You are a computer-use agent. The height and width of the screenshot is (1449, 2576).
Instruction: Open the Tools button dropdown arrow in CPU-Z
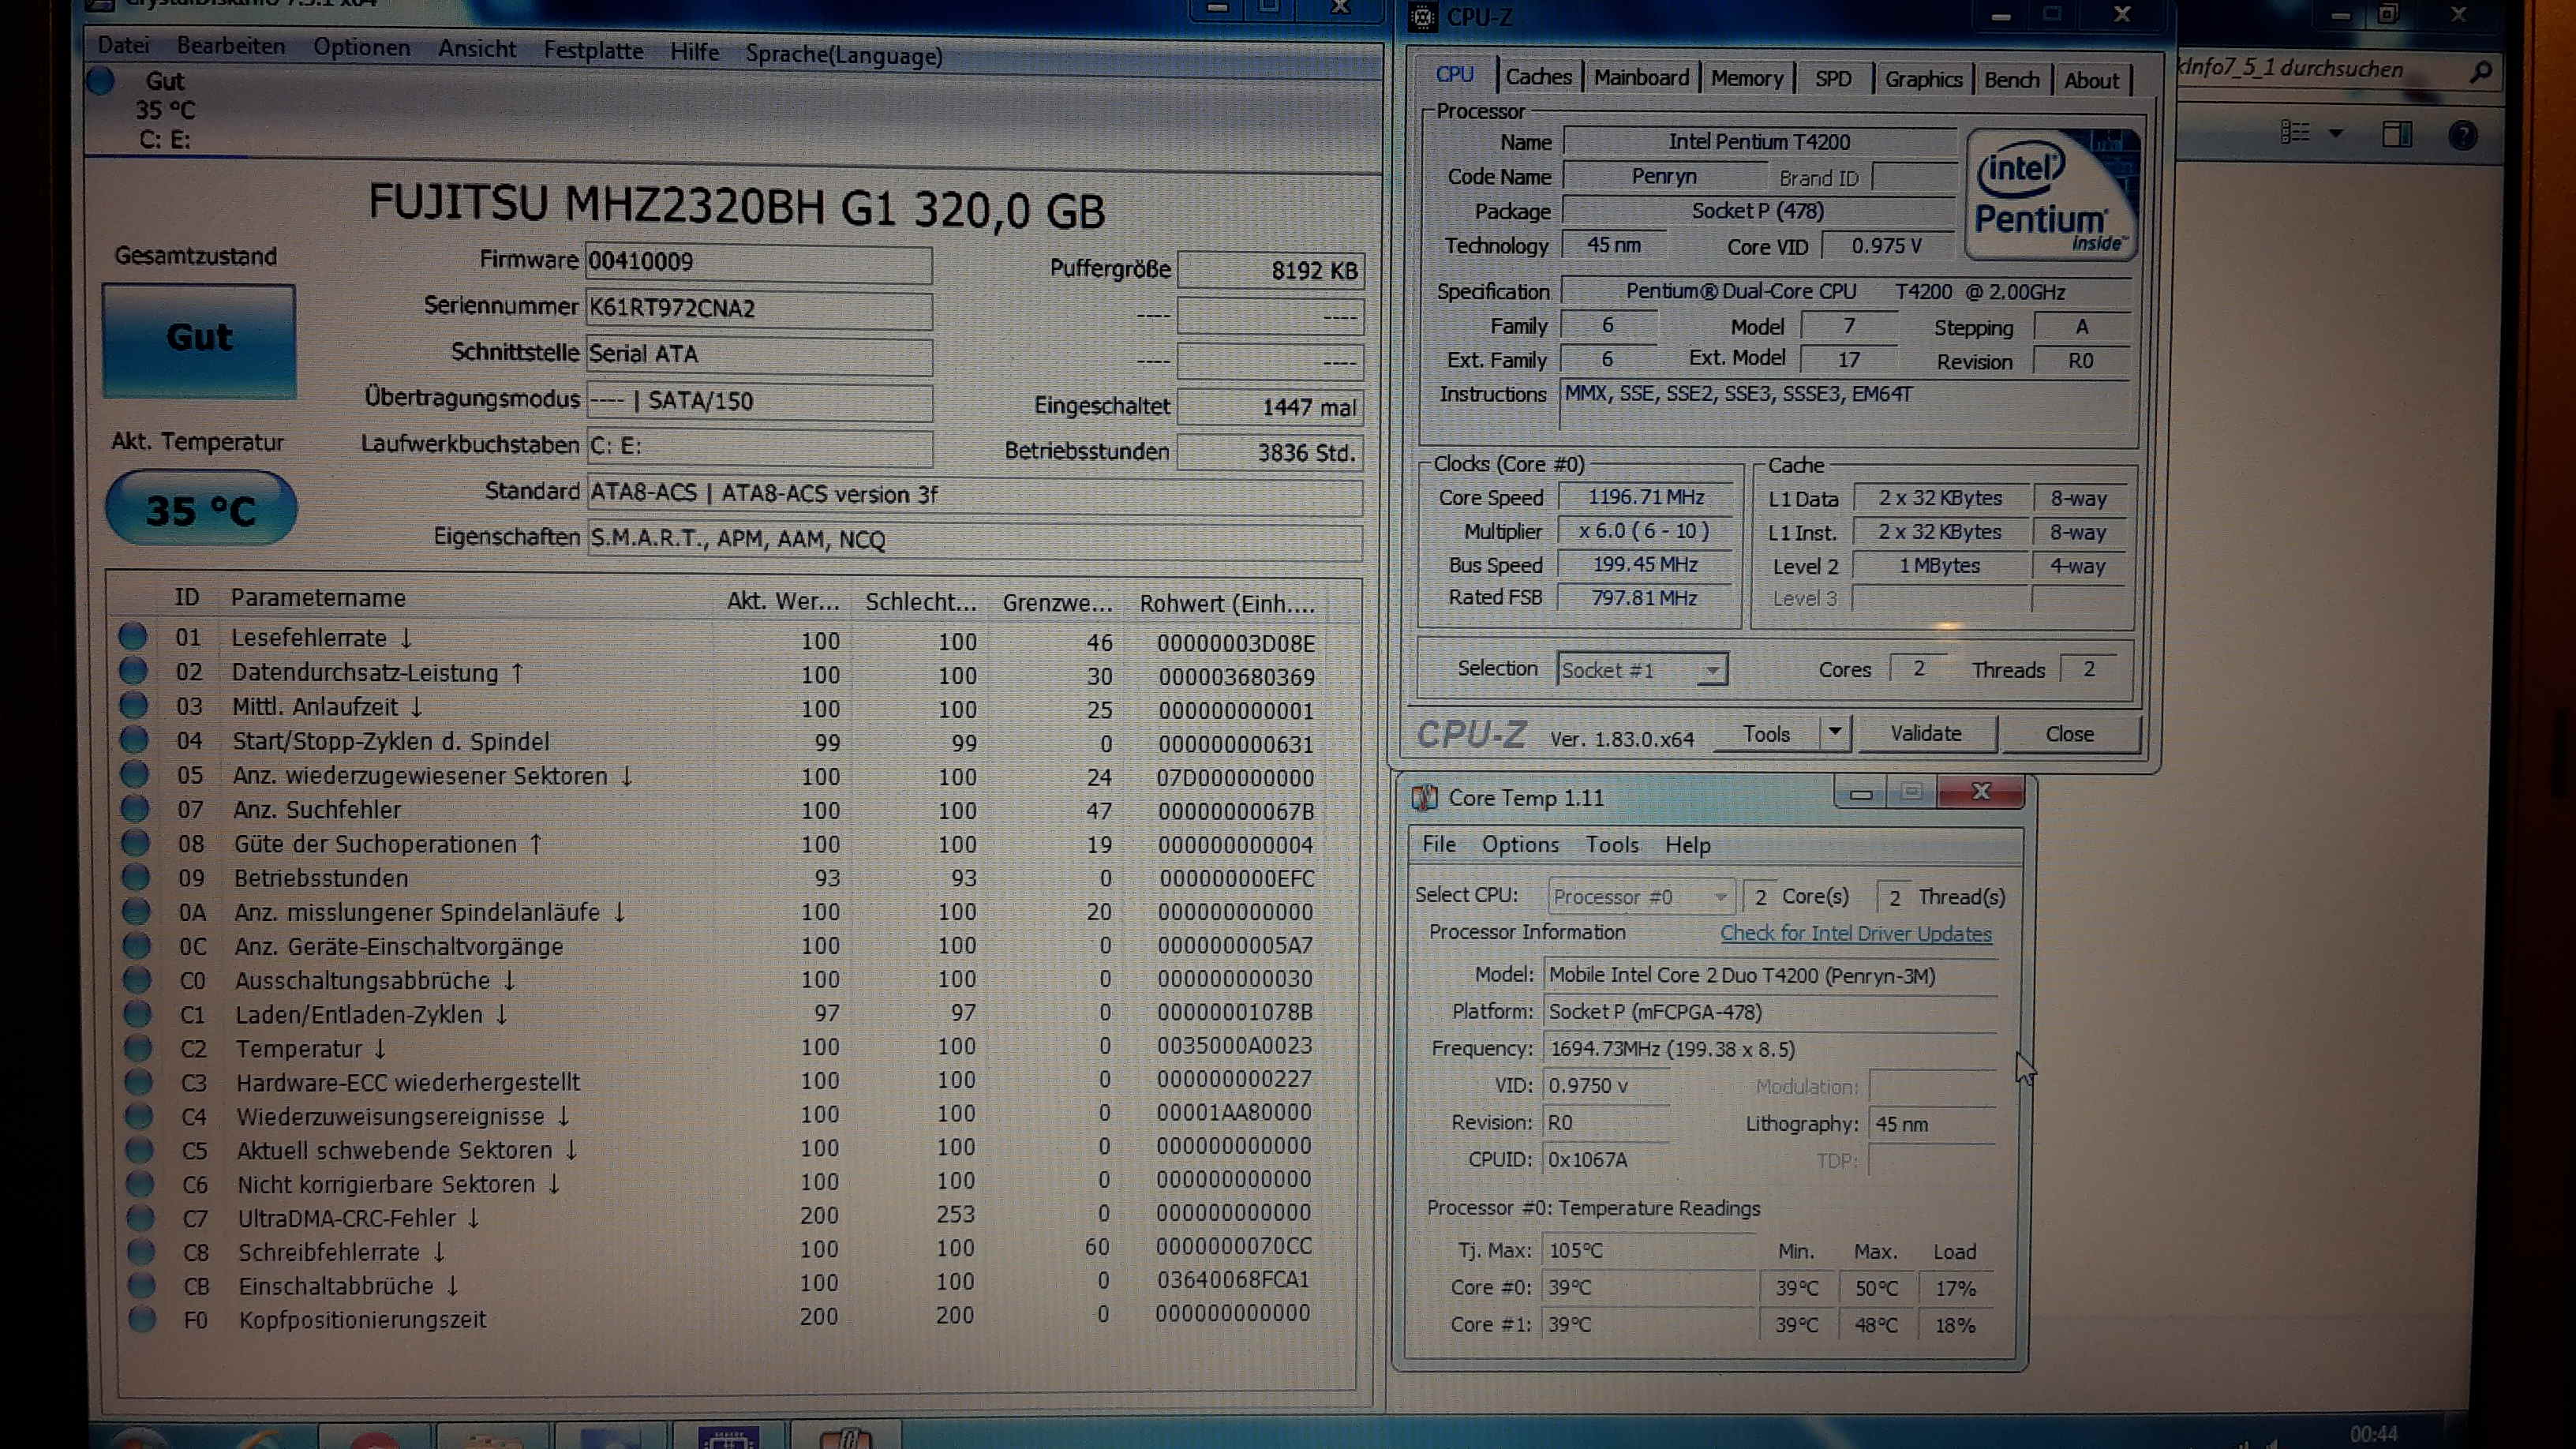pos(1834,733)
